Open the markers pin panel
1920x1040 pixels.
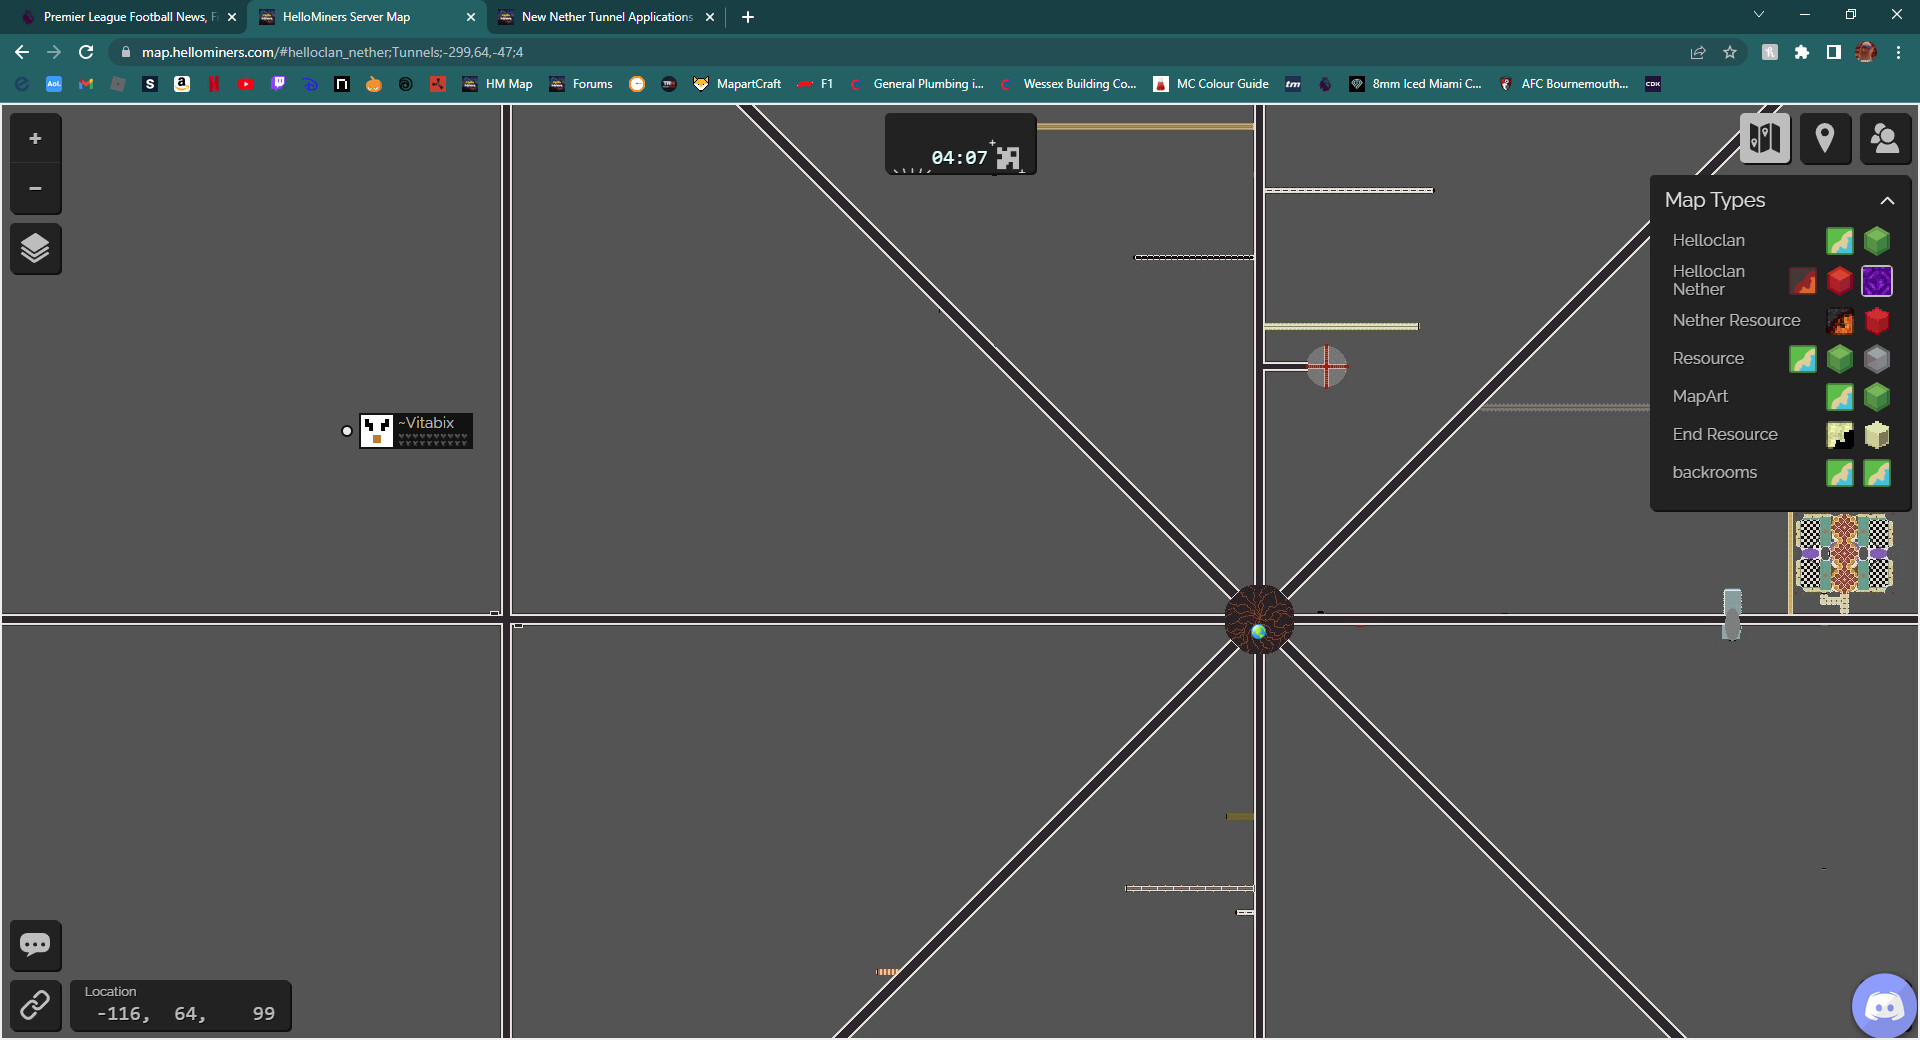coord(1824,138)
